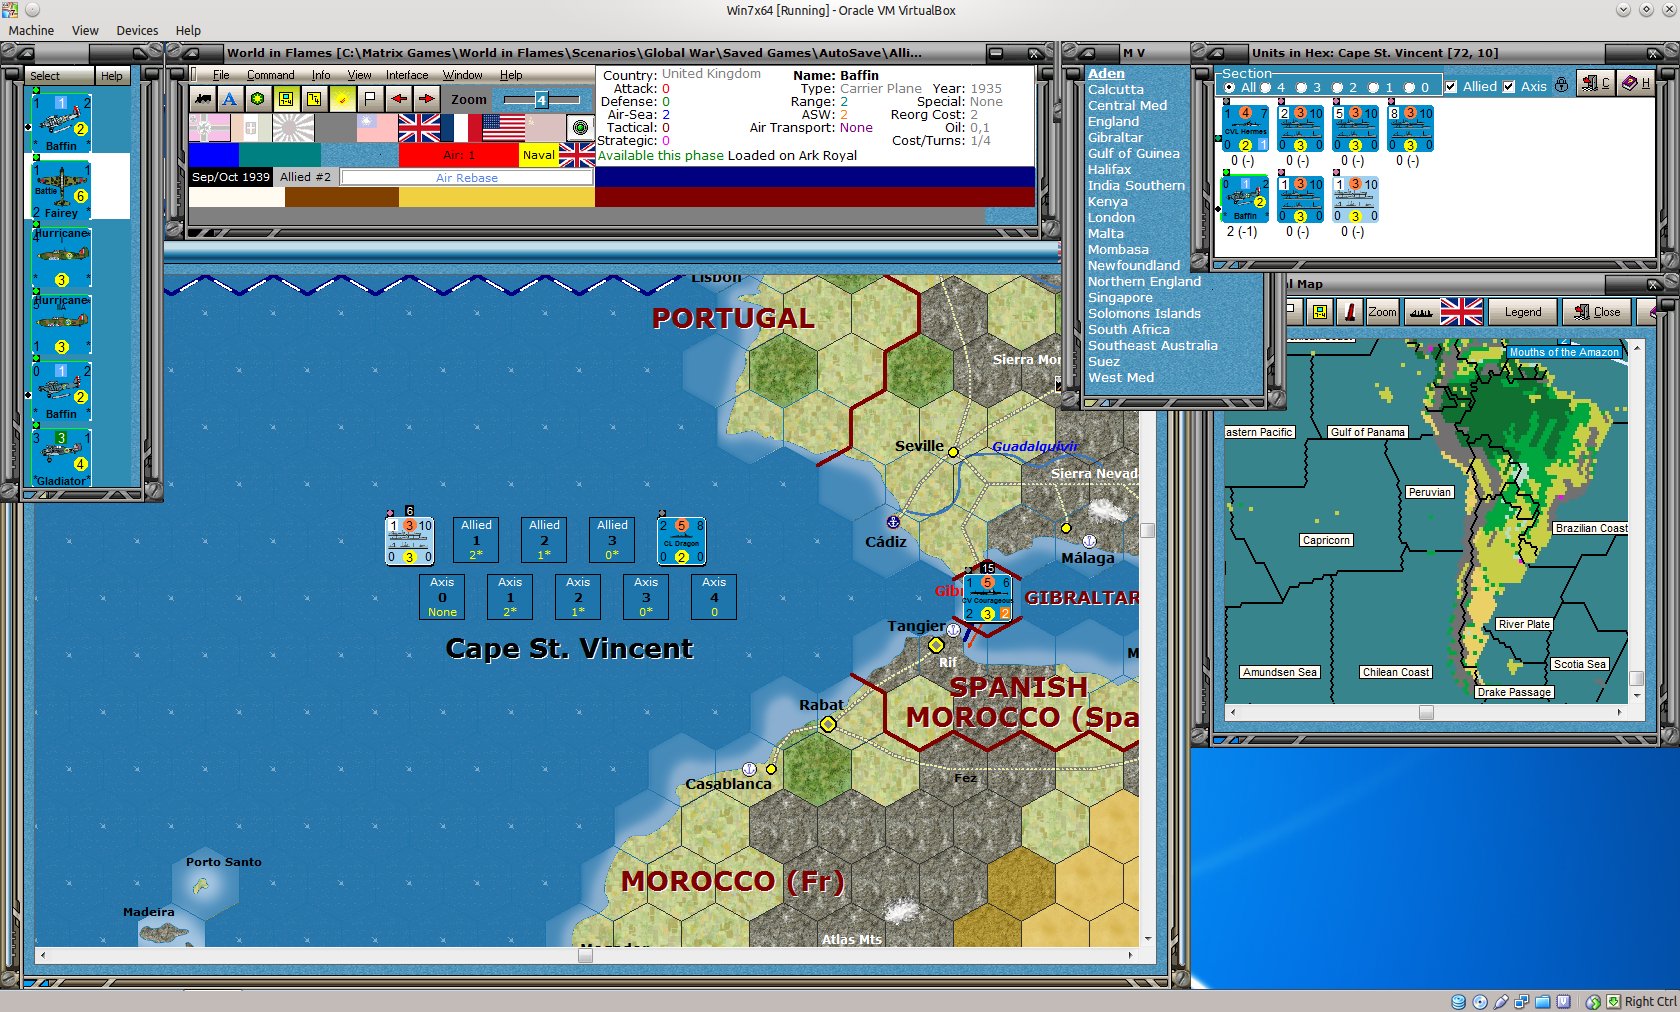This screenshot has height=1012, width=1680.
Task: Select the United States flag
Action: pos(504,128)
